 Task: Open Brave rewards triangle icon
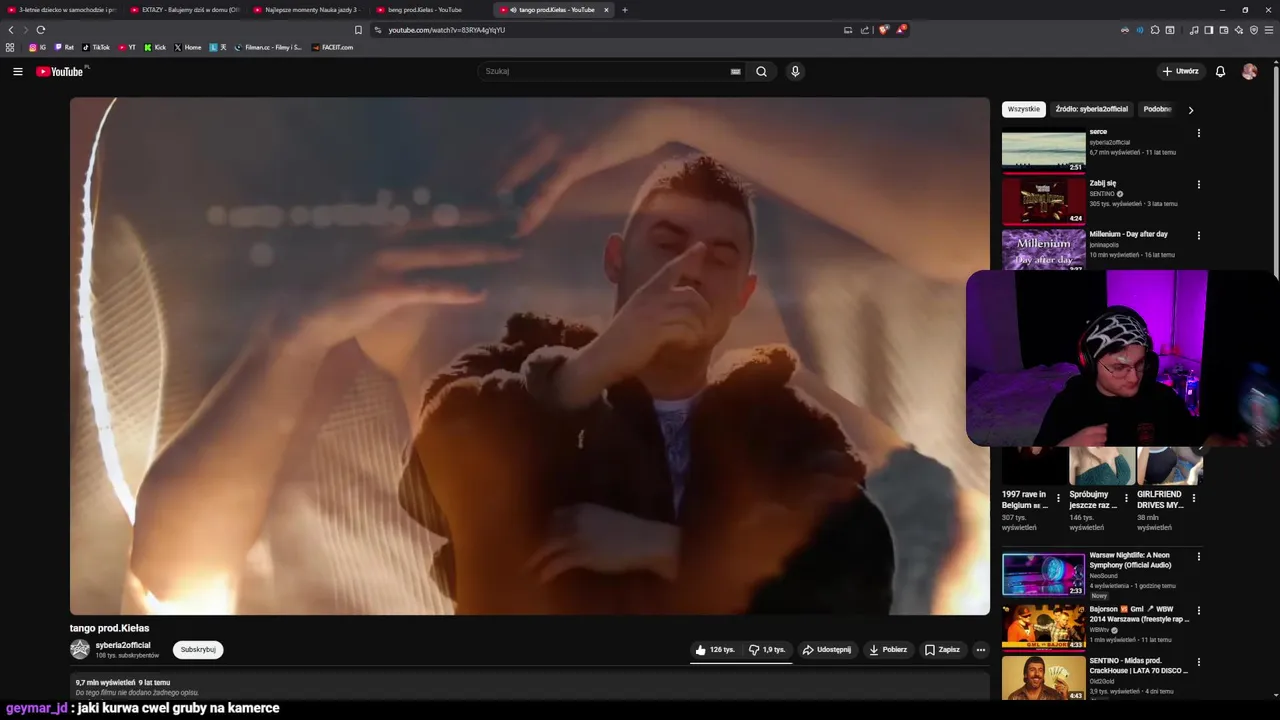click(x=900, y=30)
